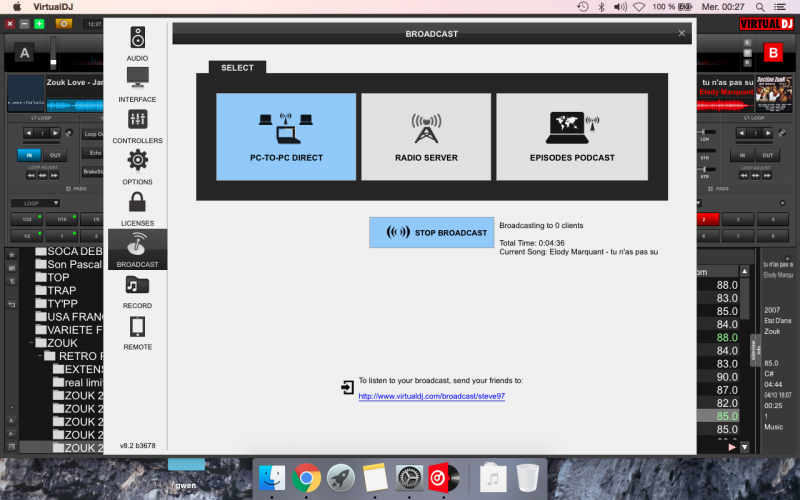Click the SELECT tab header
This screenshot has width=800, height=500.
237,67
